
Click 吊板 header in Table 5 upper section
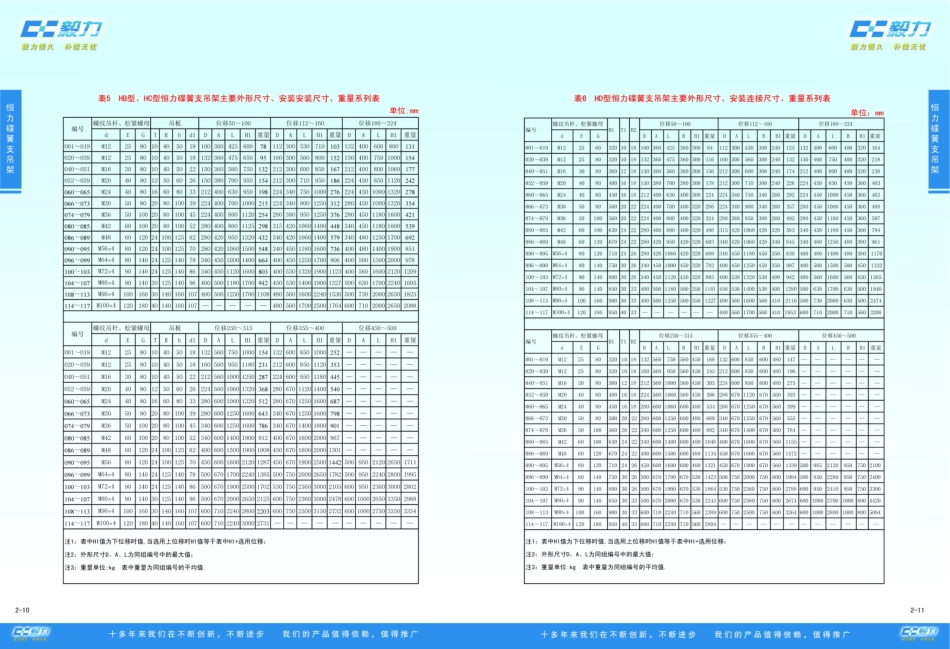(x=175, y=123)
